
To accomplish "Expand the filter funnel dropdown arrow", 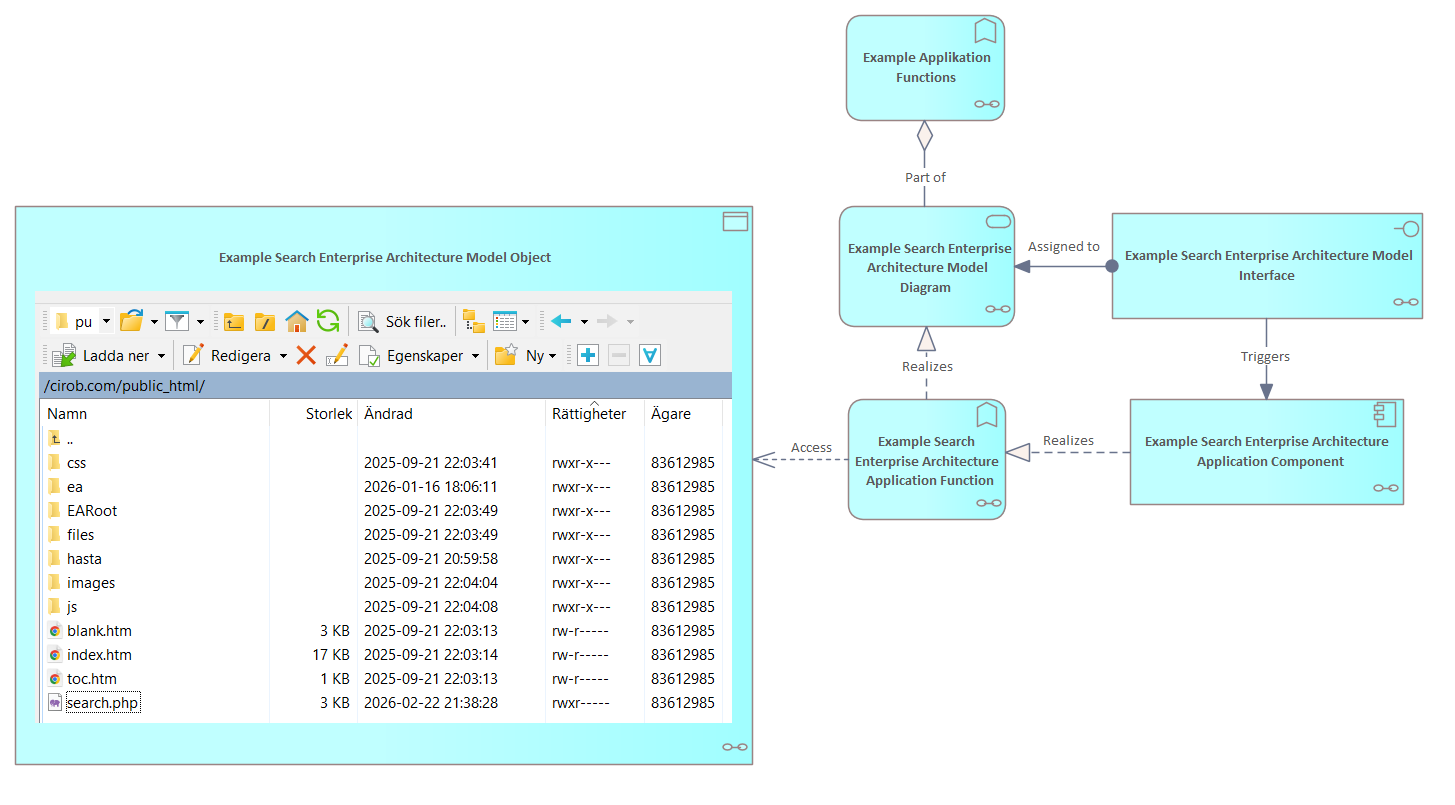I will click(200, 321).
